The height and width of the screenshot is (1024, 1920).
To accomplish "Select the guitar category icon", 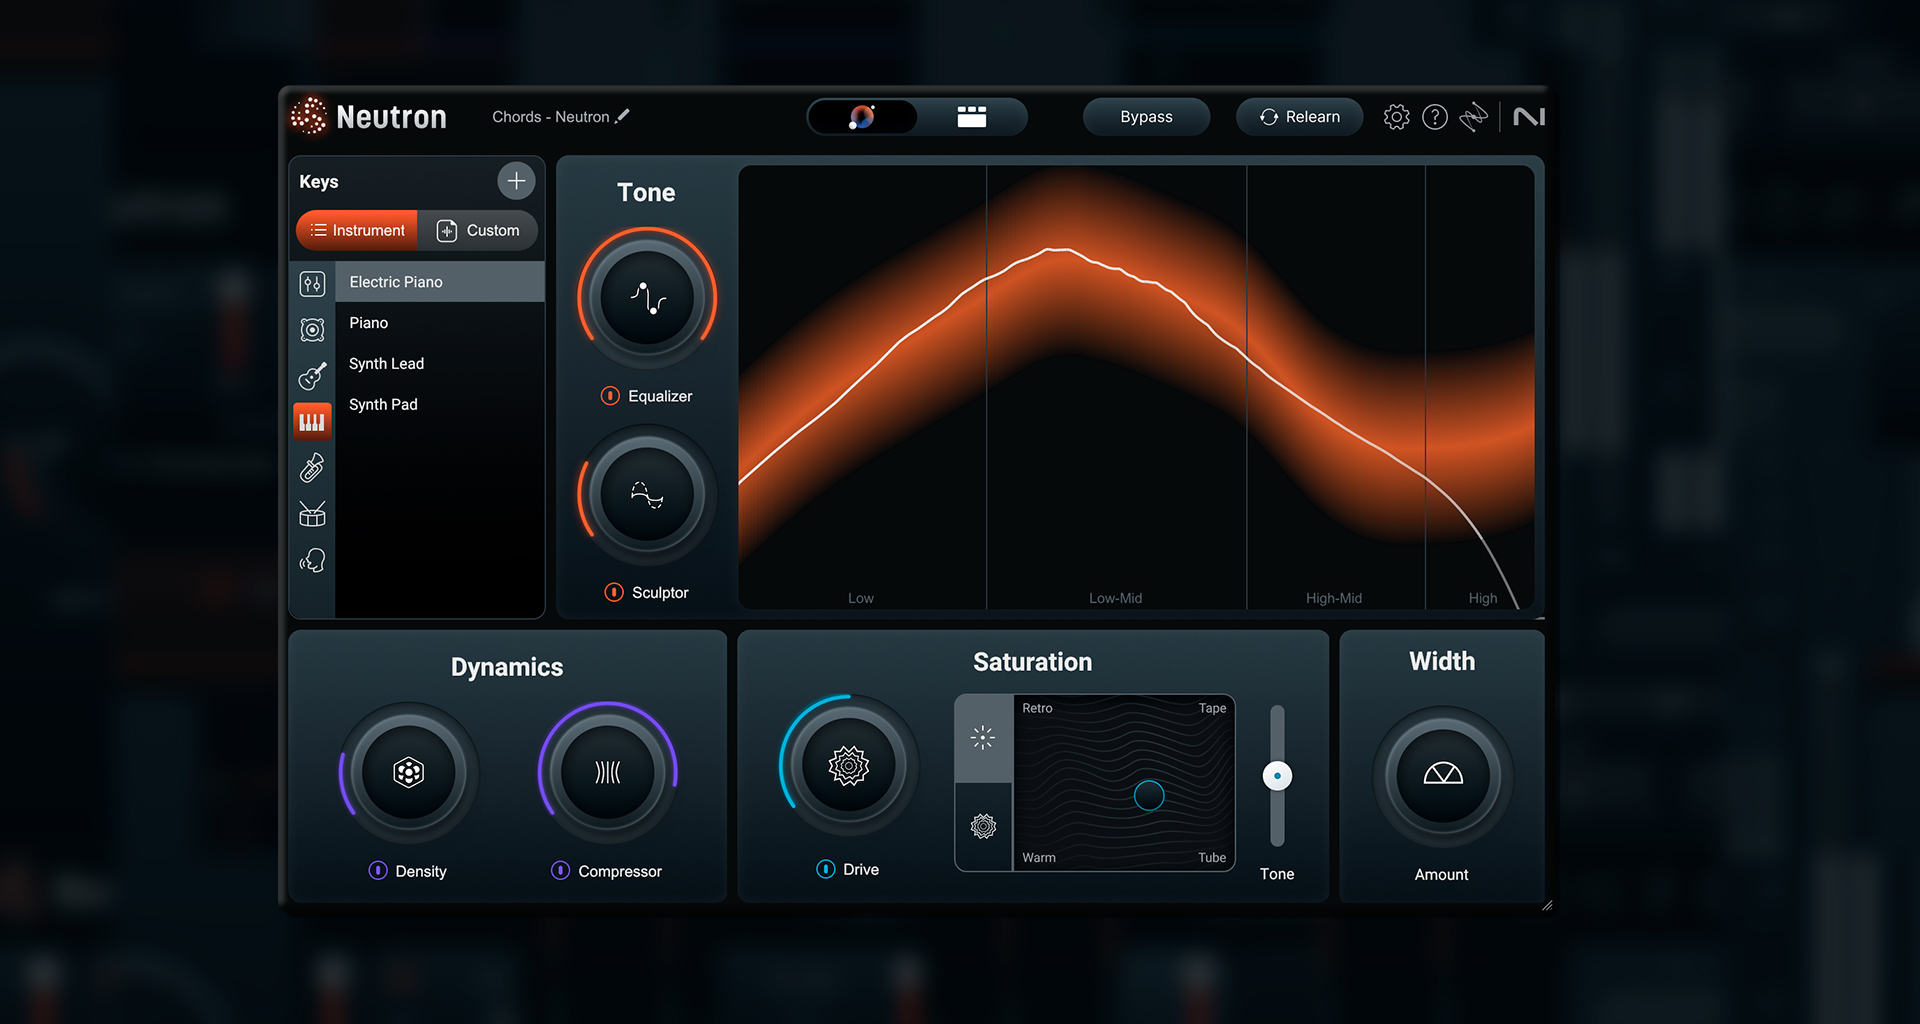I will [312, 376].
